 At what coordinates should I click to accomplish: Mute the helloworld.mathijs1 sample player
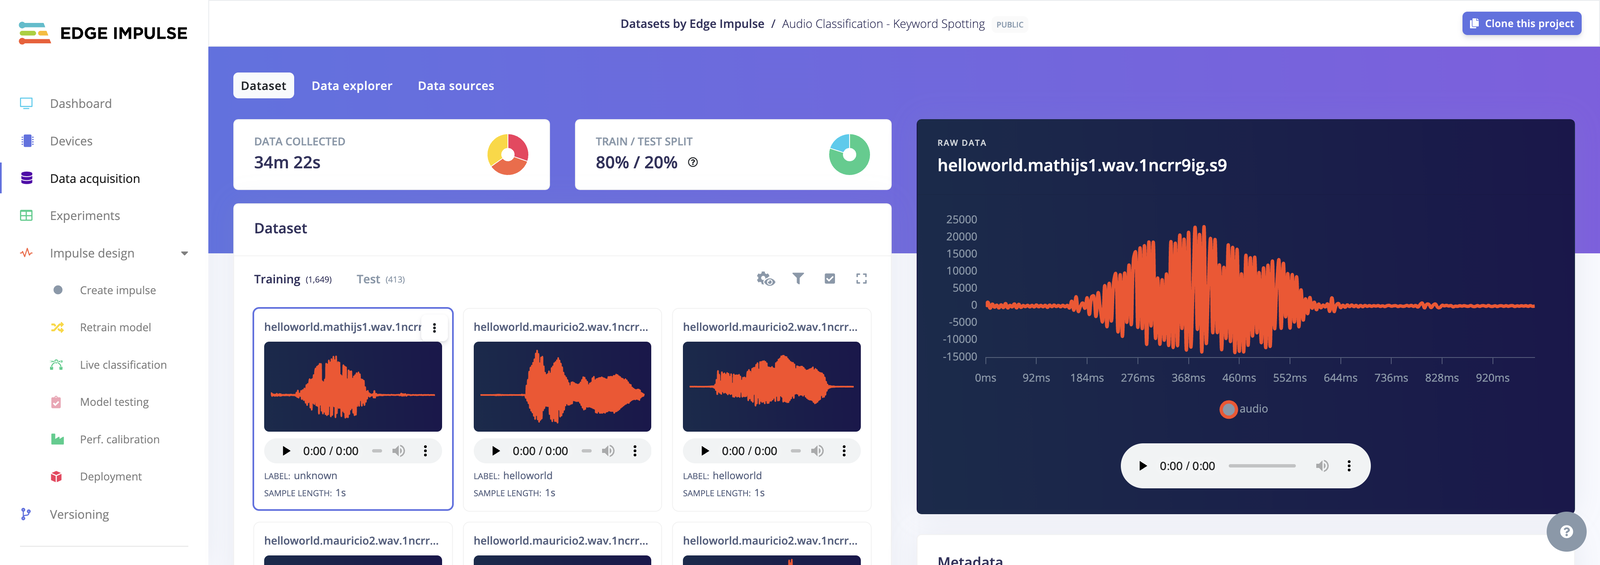pyautogui.click(x=399, y=451)
